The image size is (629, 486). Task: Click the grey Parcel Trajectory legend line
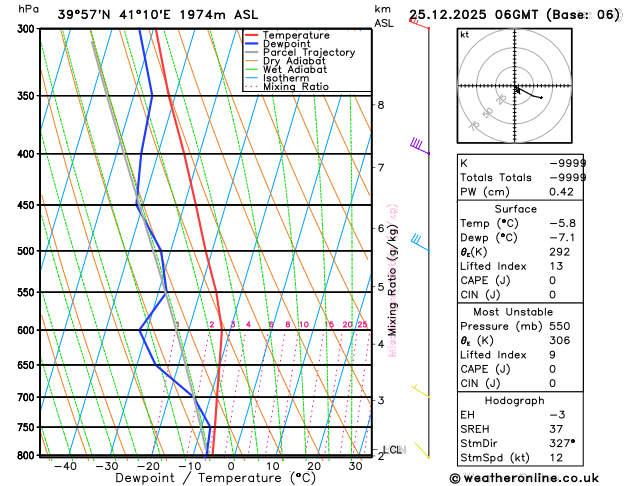coord(252,53)
